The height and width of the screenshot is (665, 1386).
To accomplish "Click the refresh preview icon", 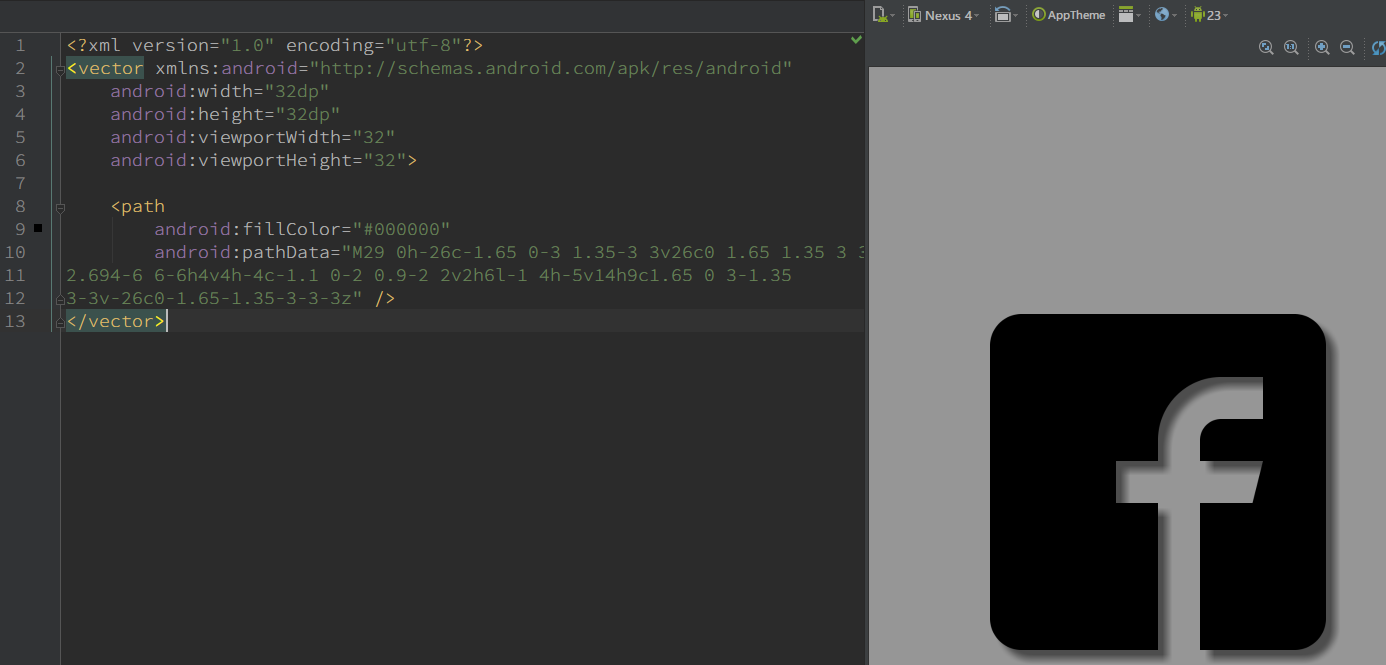I will (1379, 47).
